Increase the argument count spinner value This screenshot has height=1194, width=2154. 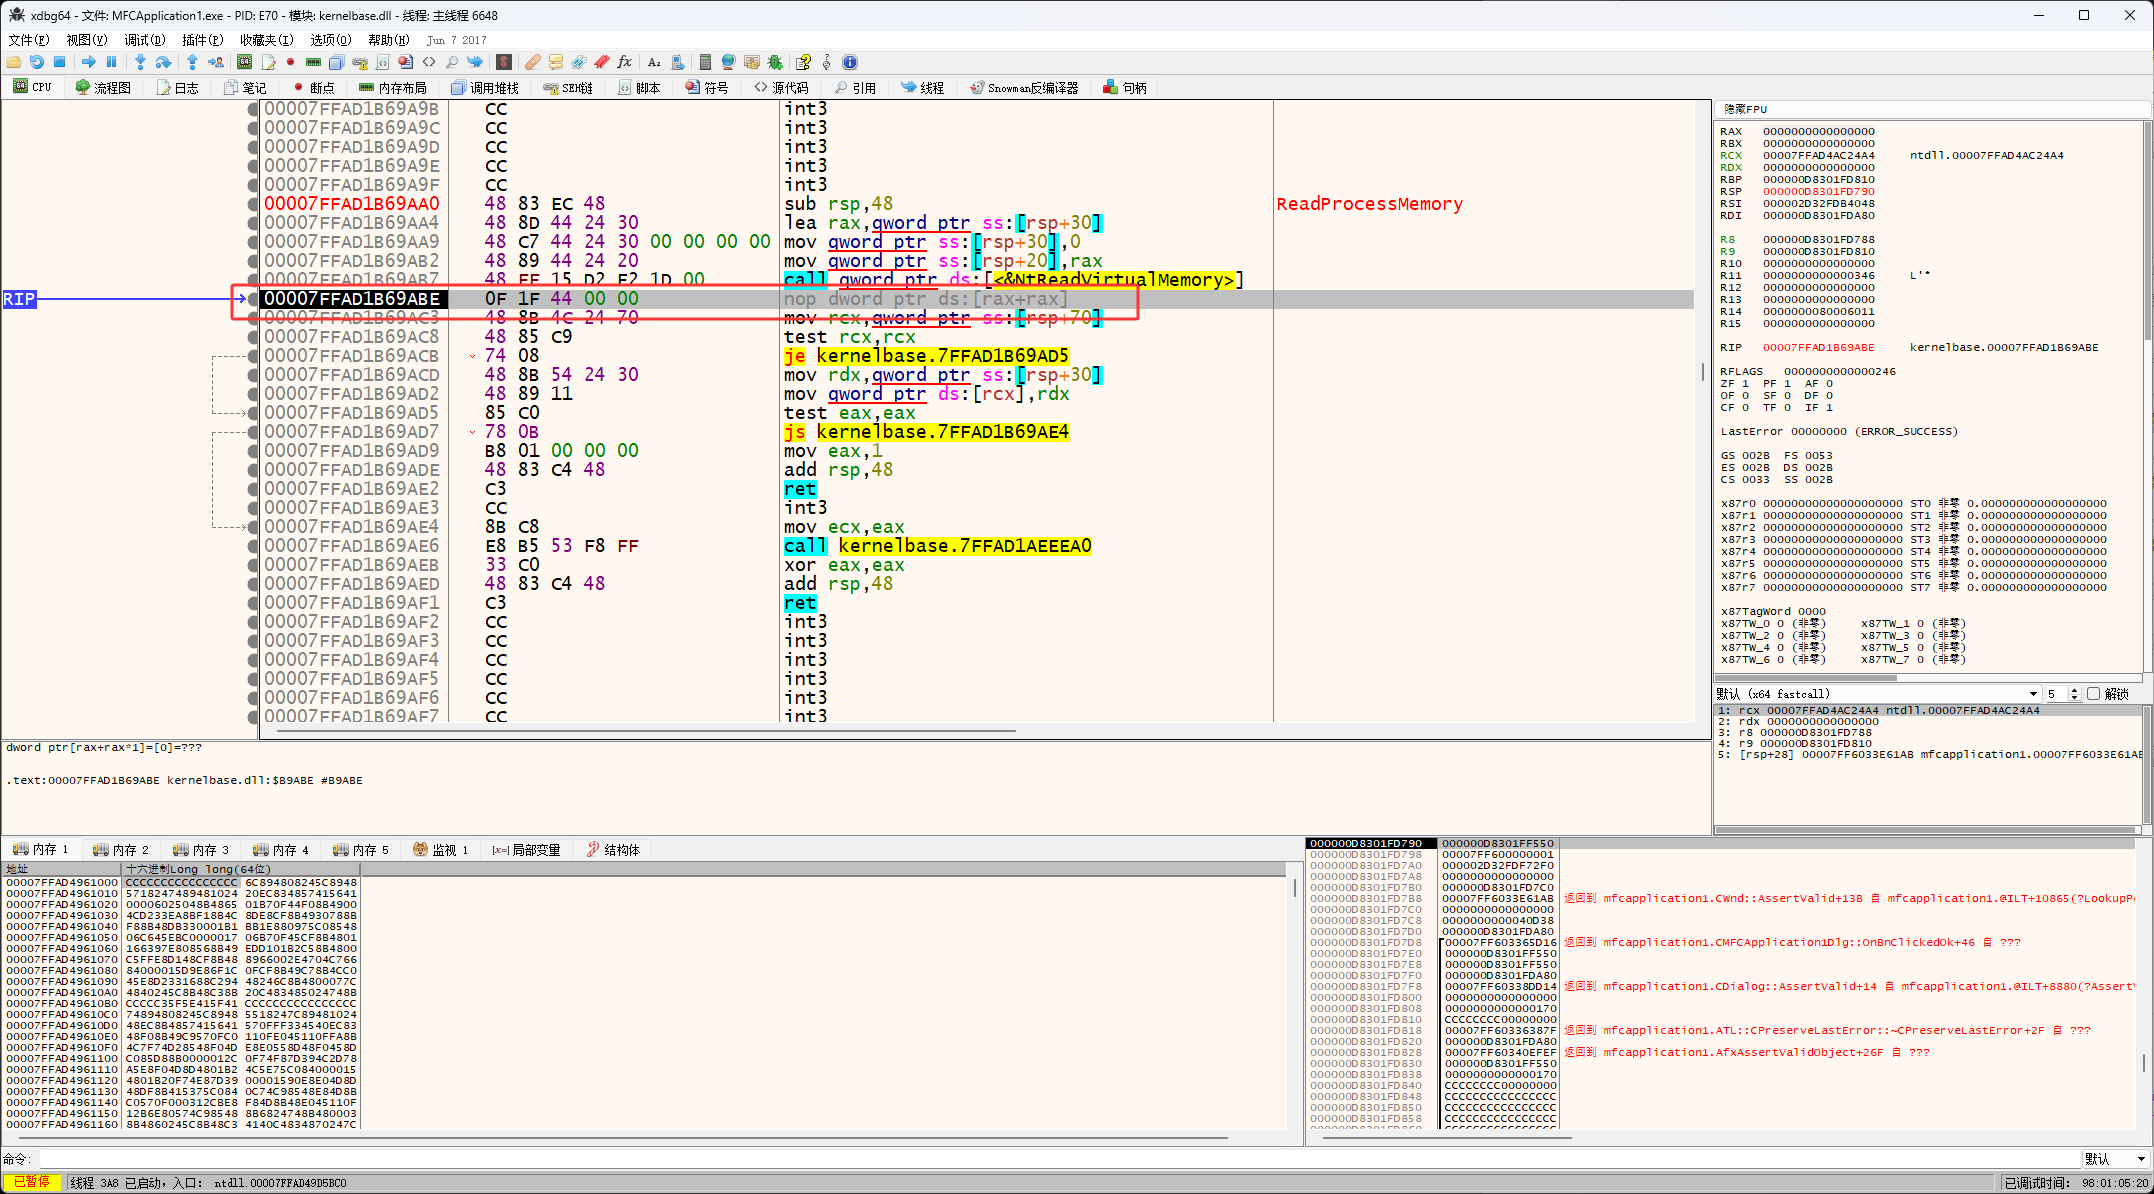click(x=2074, y=690)
